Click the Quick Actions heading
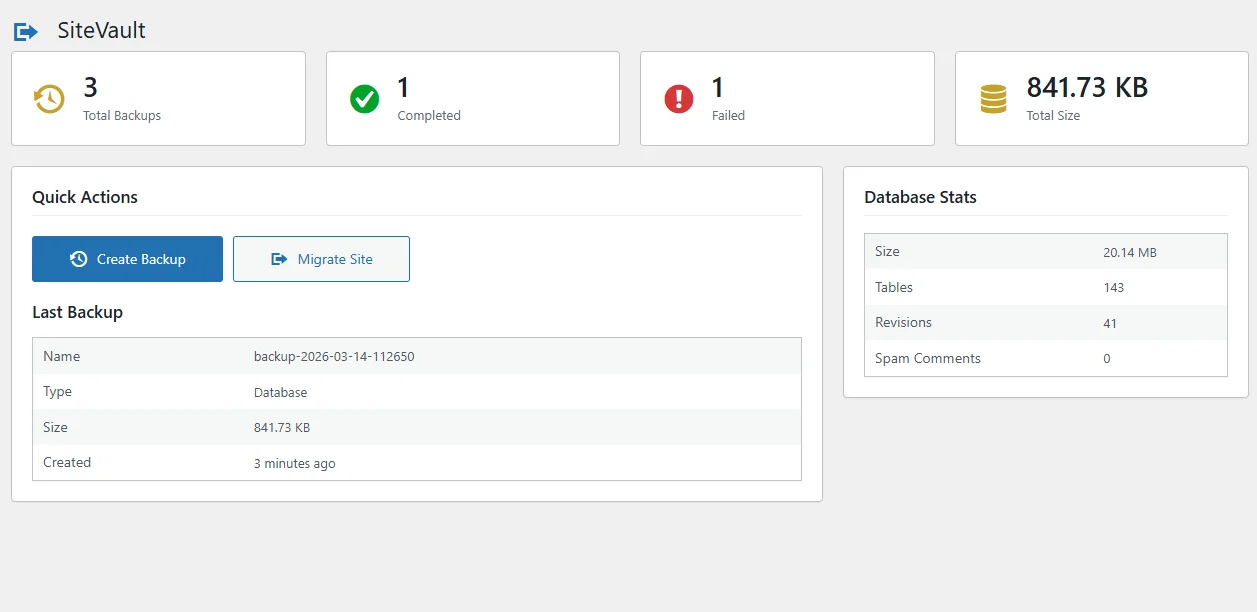Screen dimensions: 1257x612 (85, 197)
